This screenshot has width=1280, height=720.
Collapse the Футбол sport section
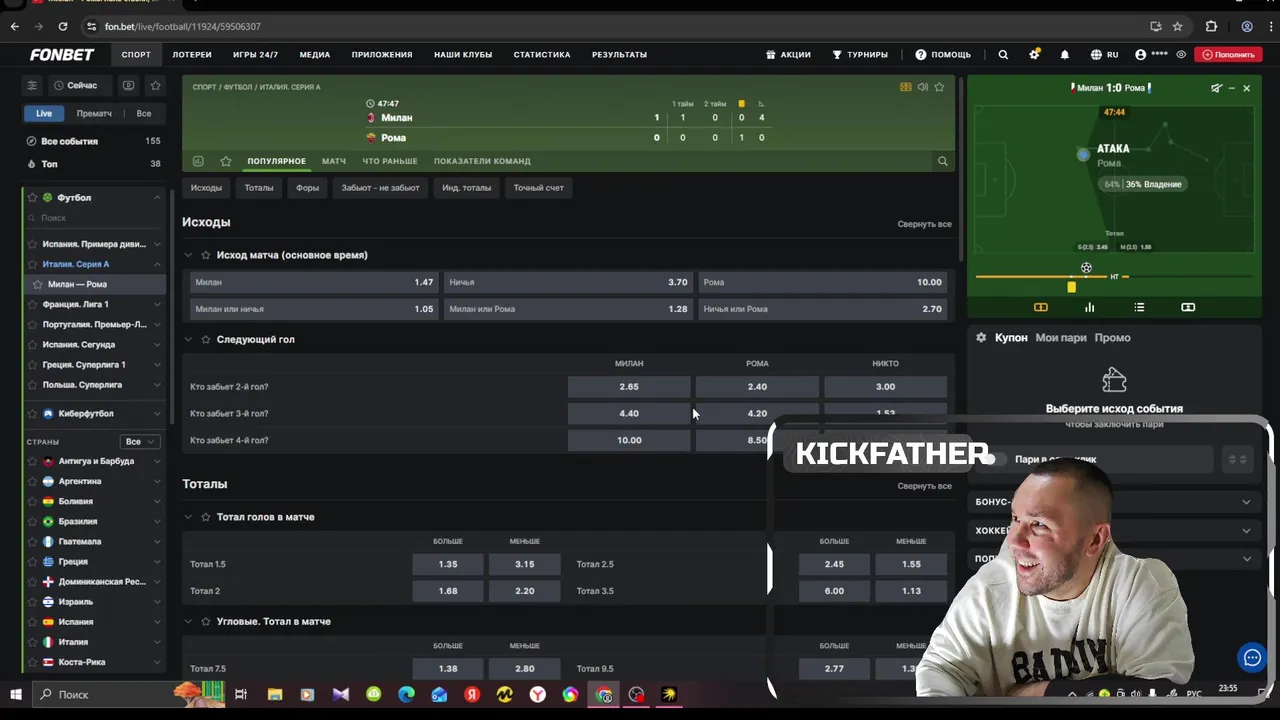157,198
